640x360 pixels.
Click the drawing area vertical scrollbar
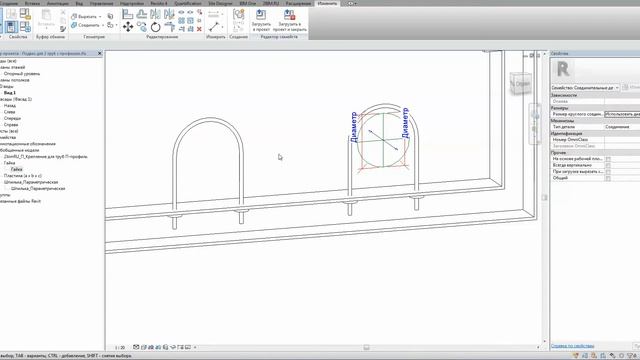(x=544, y=197)
